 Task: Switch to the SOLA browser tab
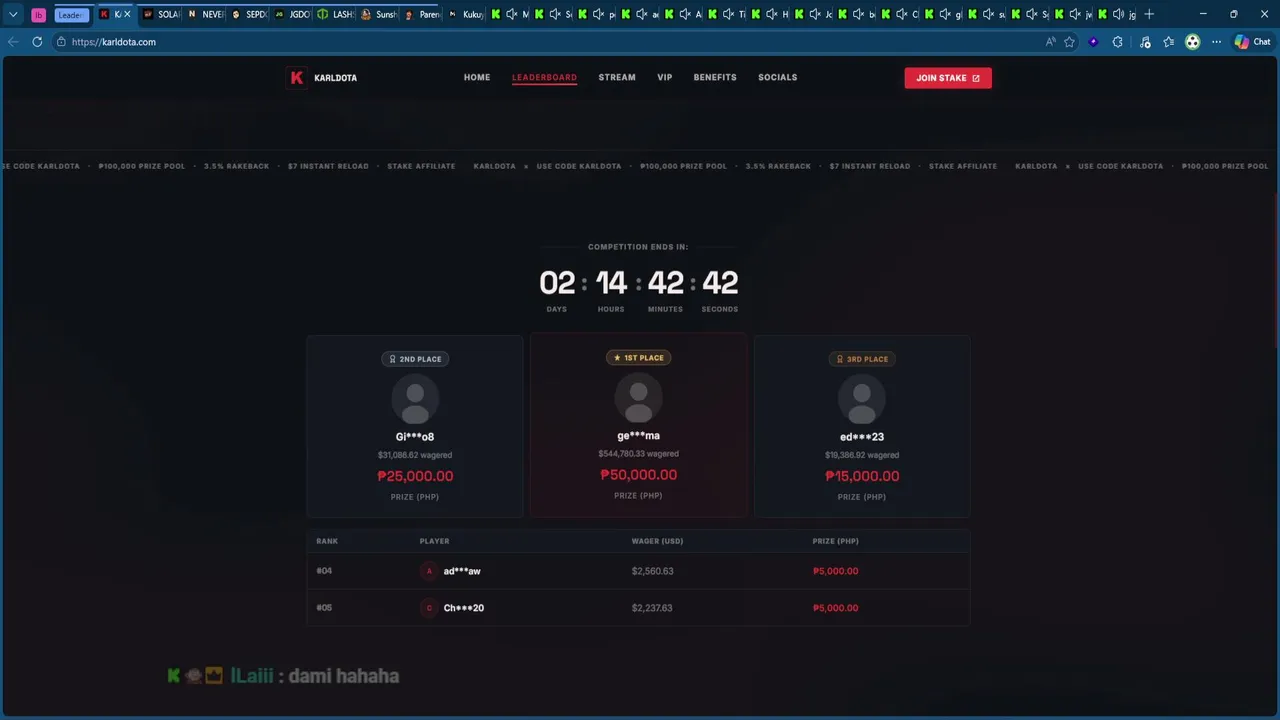click(x=161, y=14)
